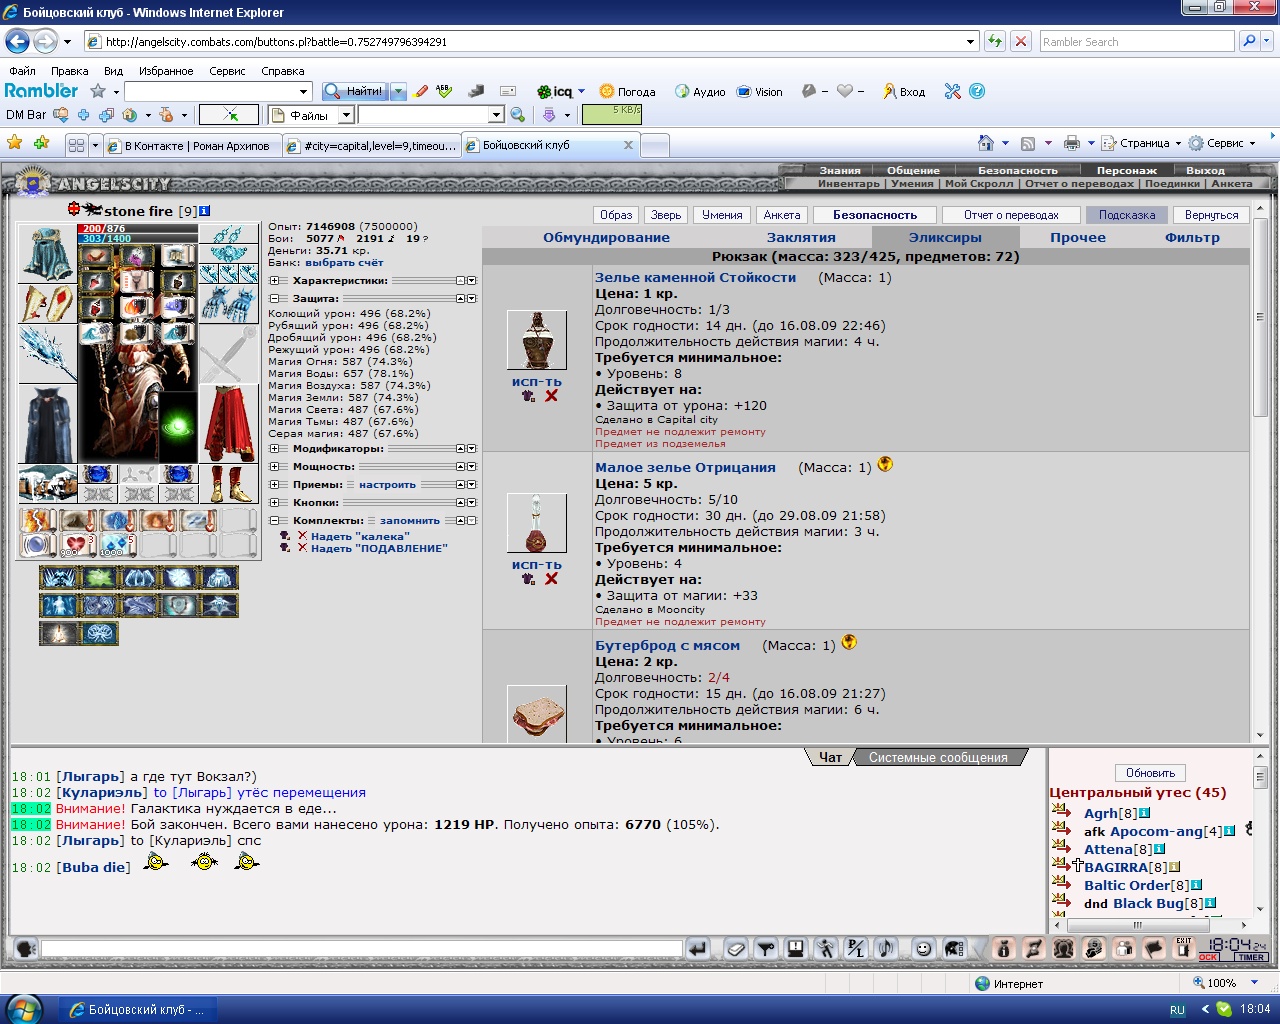
Task: Delete Зелье каменной Стойкости with red X
Action: (551, 396)
